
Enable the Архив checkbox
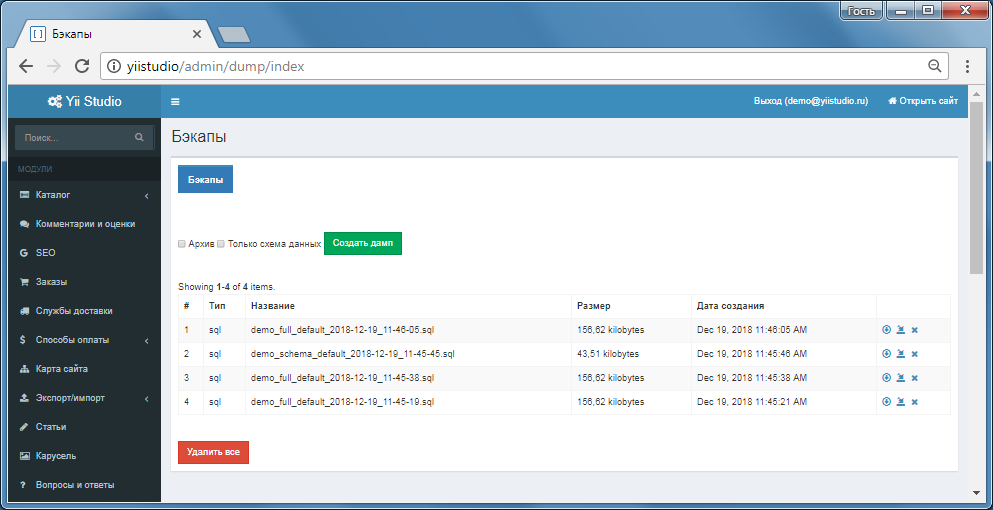tap(182, 243)
